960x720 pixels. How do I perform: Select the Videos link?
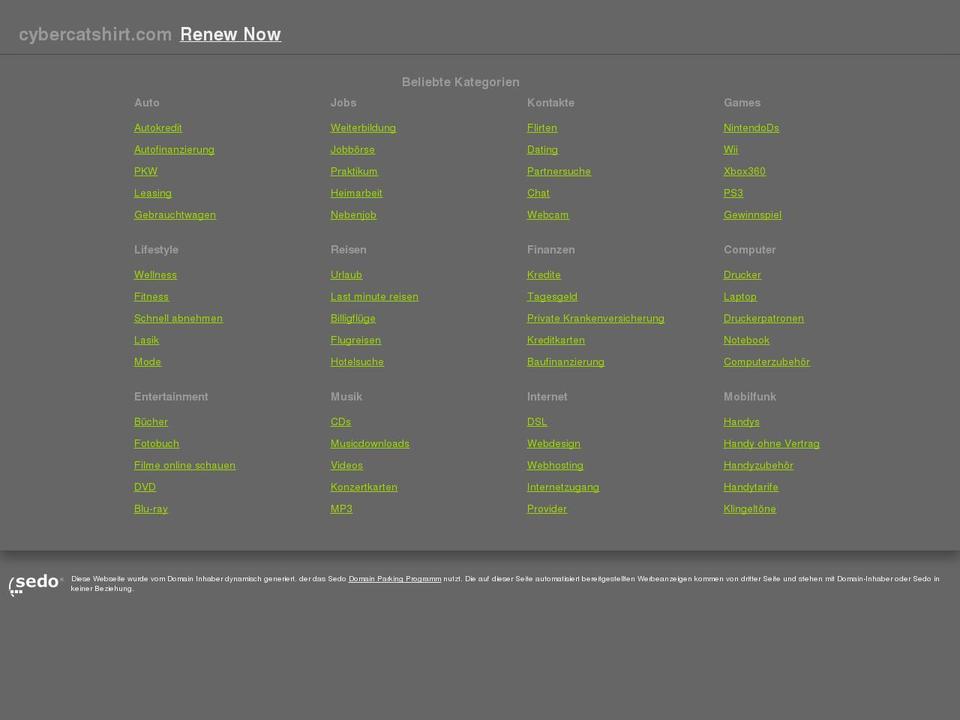[x=347, y=465]
